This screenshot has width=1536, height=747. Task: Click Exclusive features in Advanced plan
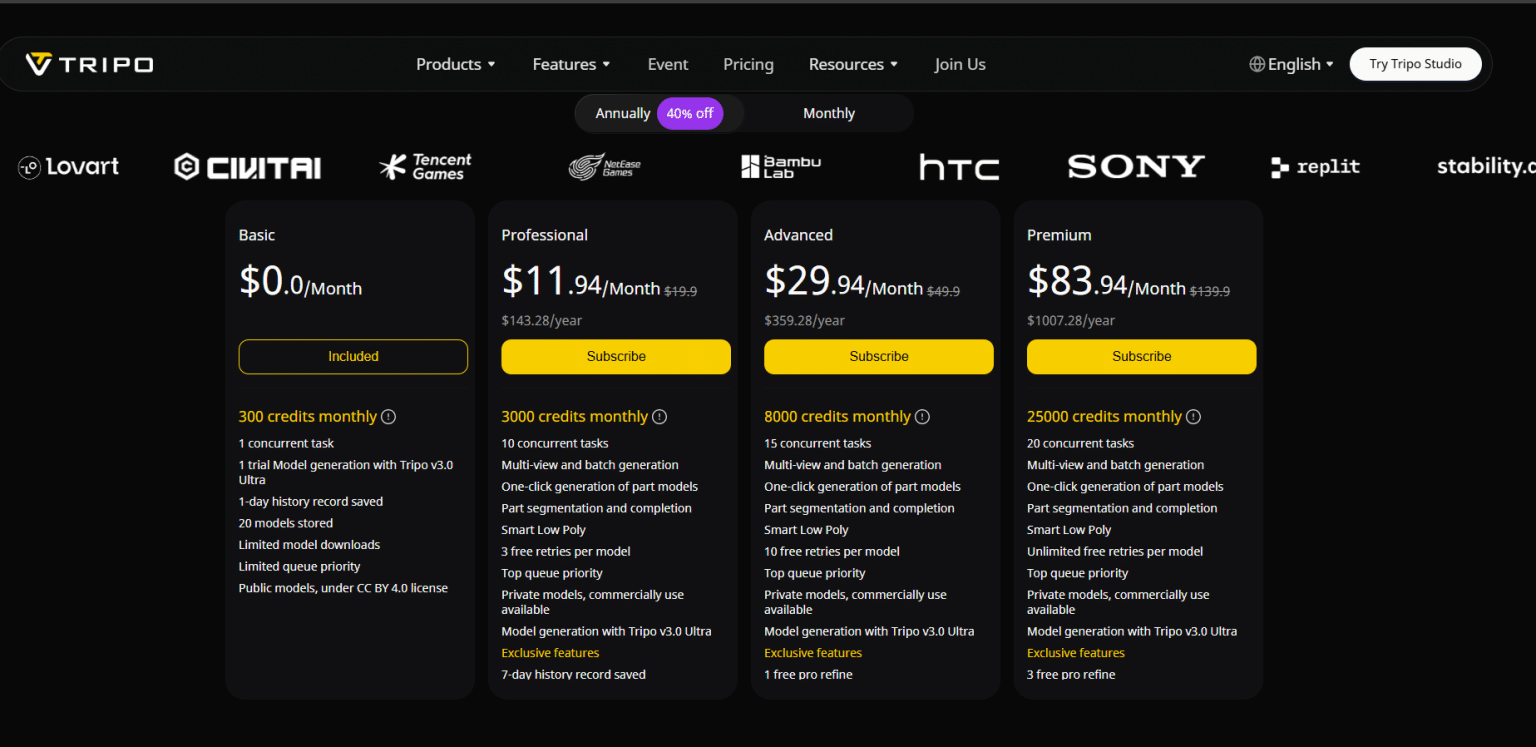813,653
